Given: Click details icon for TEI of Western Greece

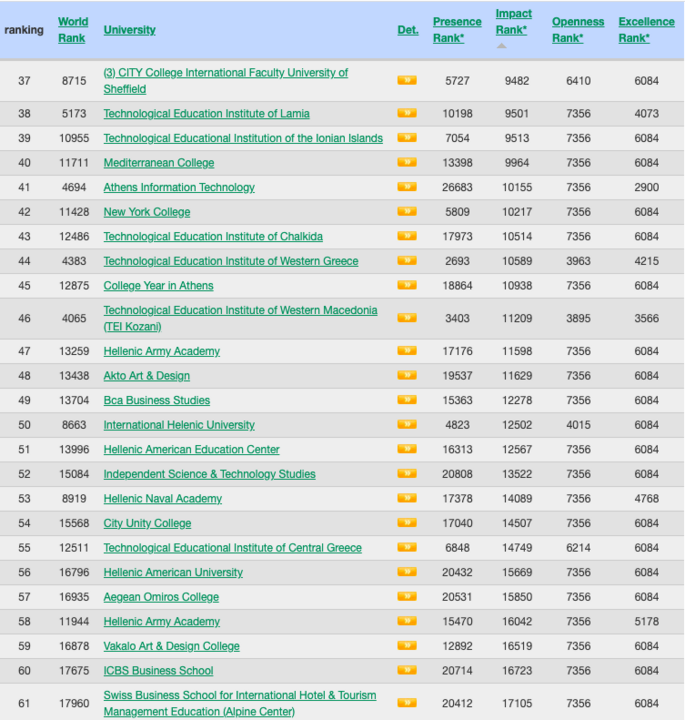Looking at the screenshot, I should click(407, 260).
